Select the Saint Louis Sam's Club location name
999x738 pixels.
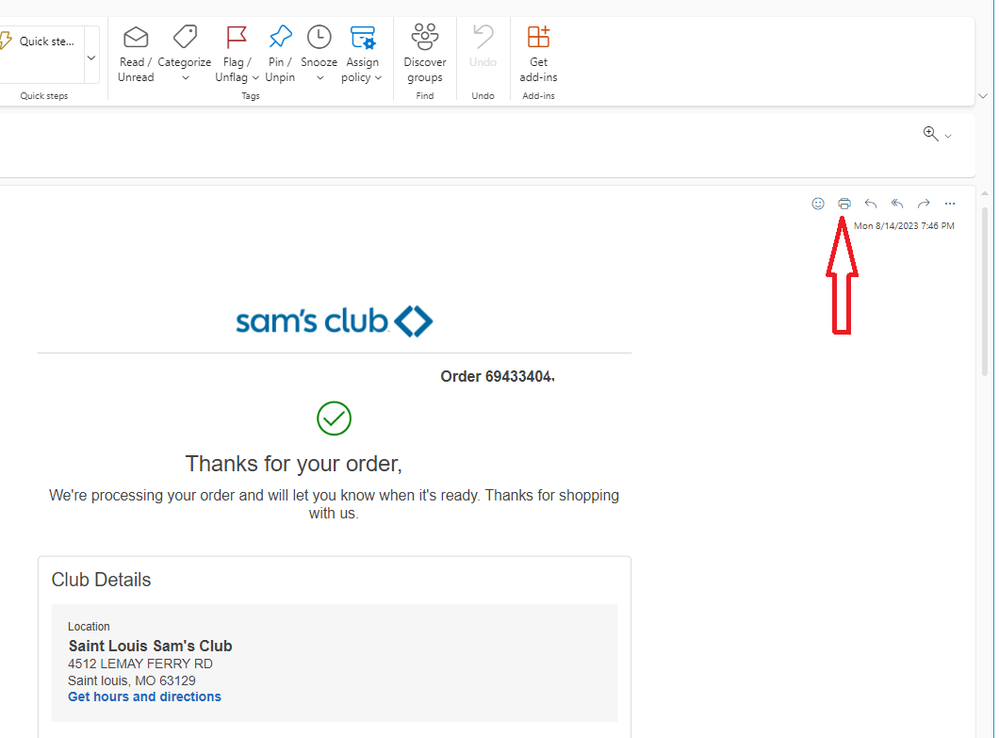(150, 646)
